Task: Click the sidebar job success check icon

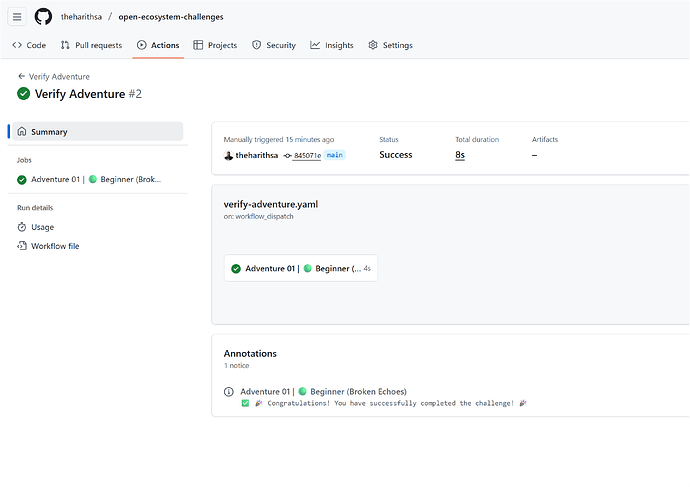Action: 22,179
